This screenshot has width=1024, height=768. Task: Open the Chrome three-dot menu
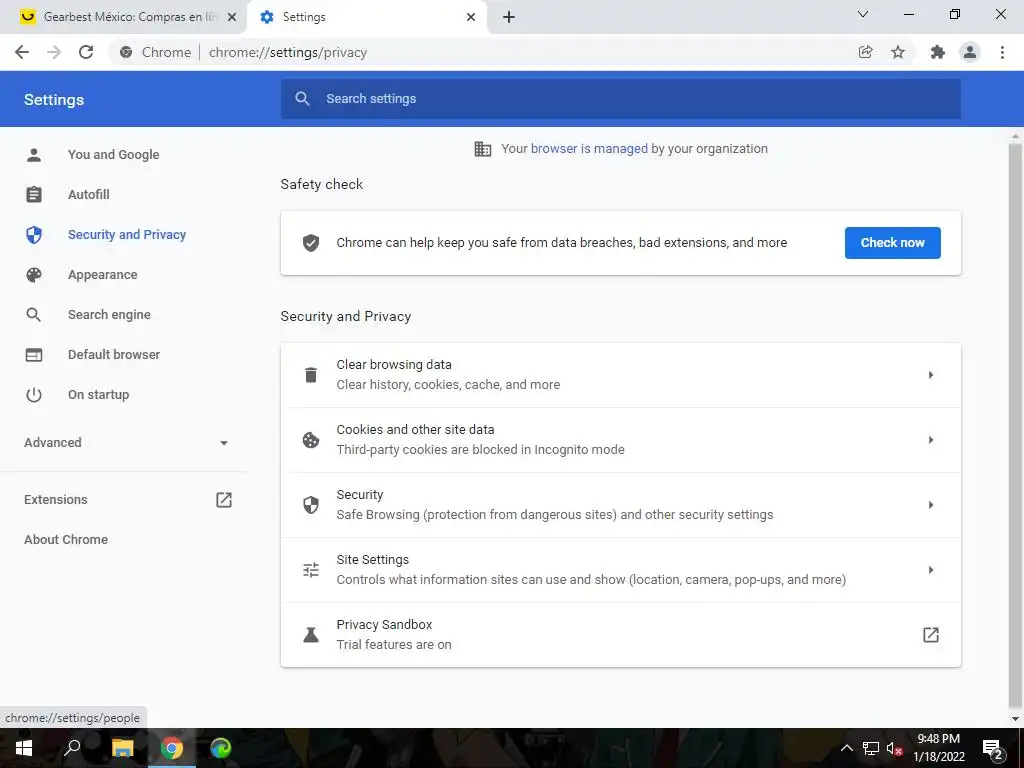1002,52
